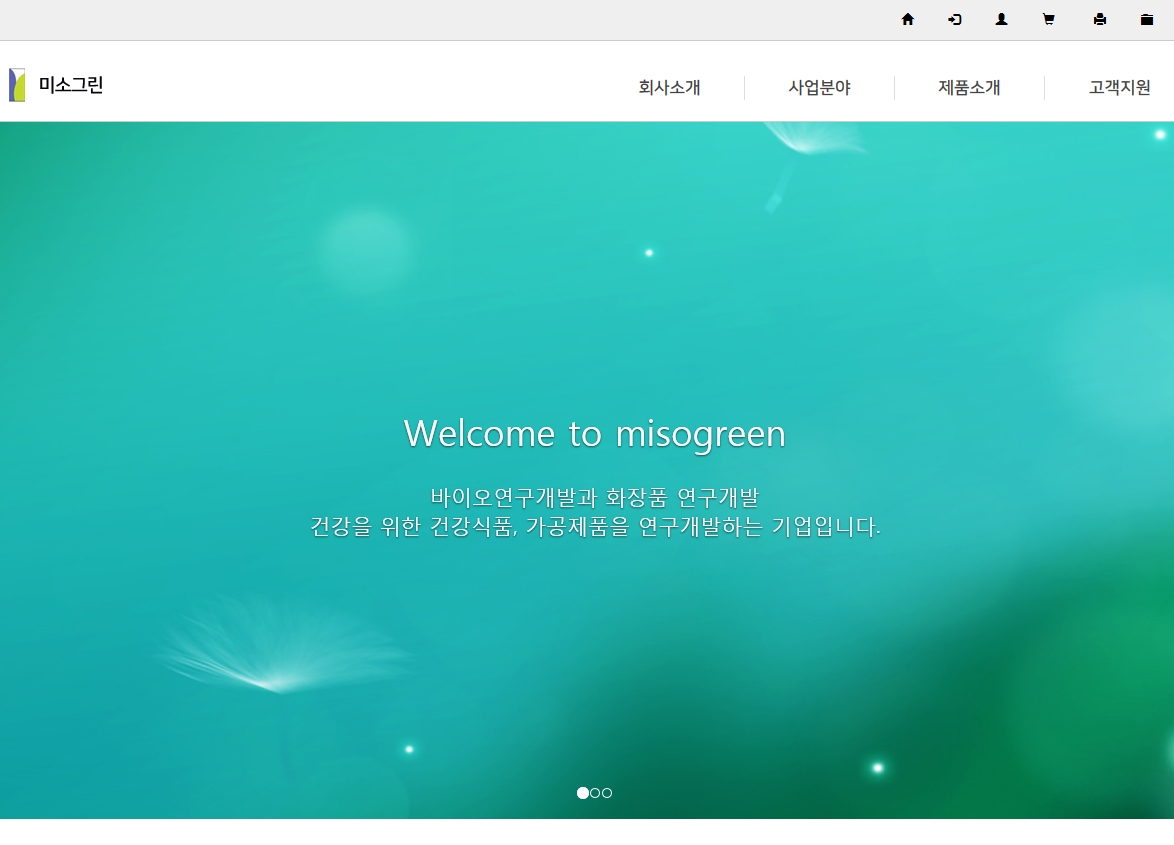
Task: Open the 회사소개 menu
Action: [669, 88]
